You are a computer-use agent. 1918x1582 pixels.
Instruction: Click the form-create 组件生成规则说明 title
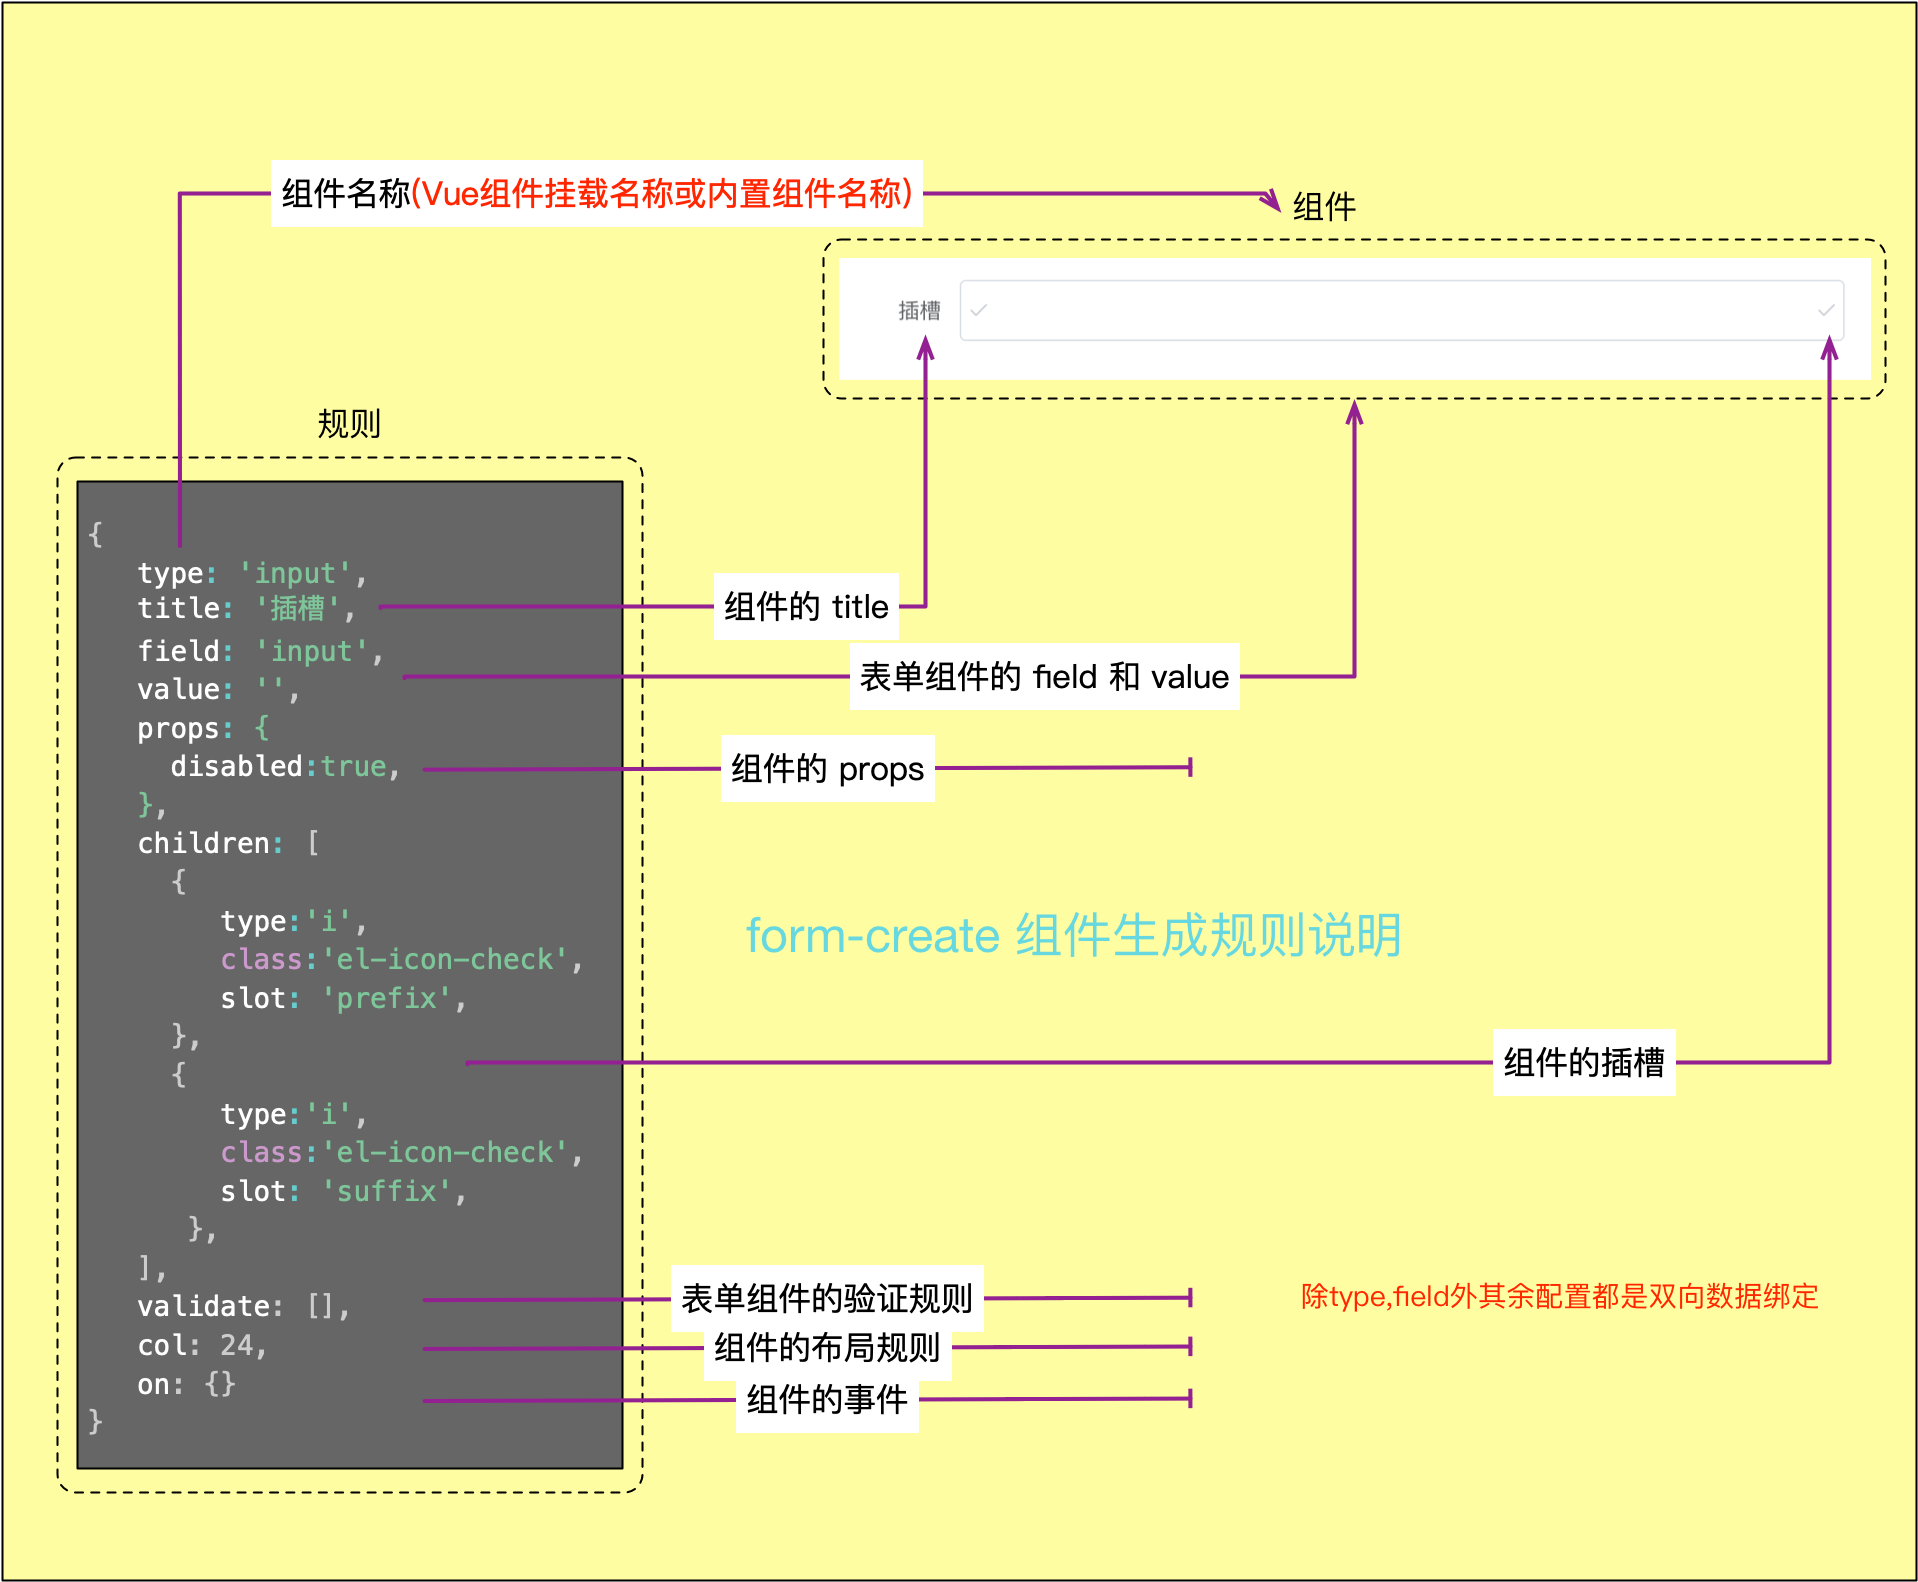1072,936
